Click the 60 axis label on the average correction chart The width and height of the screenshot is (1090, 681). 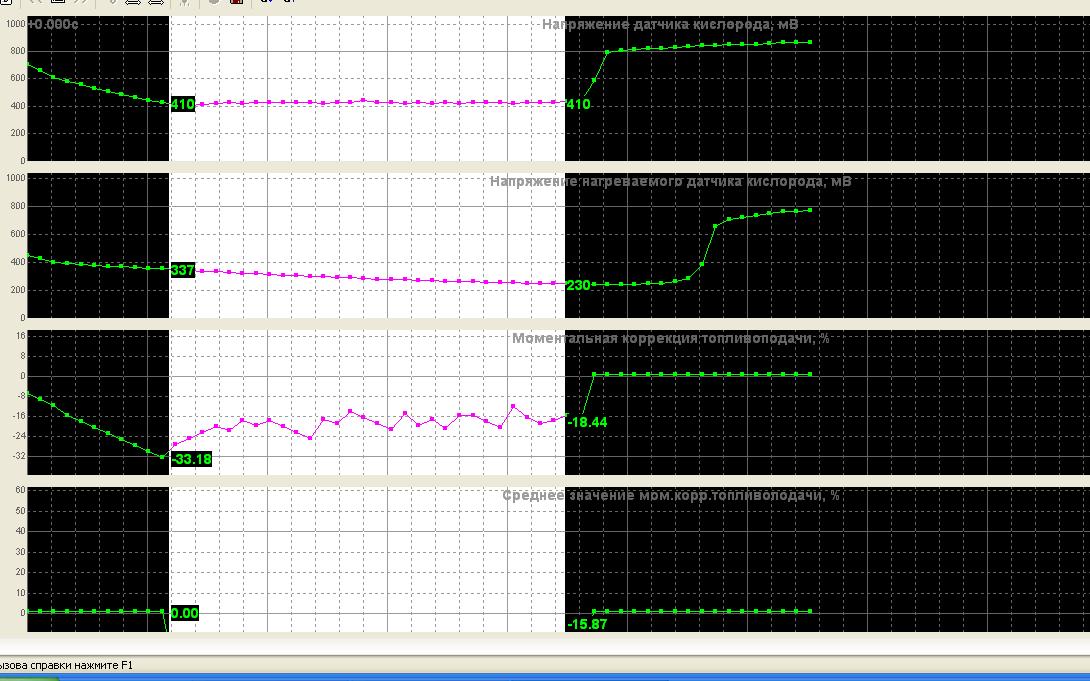coord(20,490)
